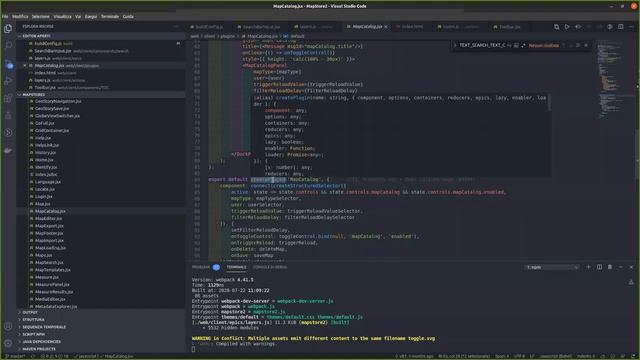This screenshot has height=360, width=640.
Task: Click the master branch status bar item
Action: (15, 356)
